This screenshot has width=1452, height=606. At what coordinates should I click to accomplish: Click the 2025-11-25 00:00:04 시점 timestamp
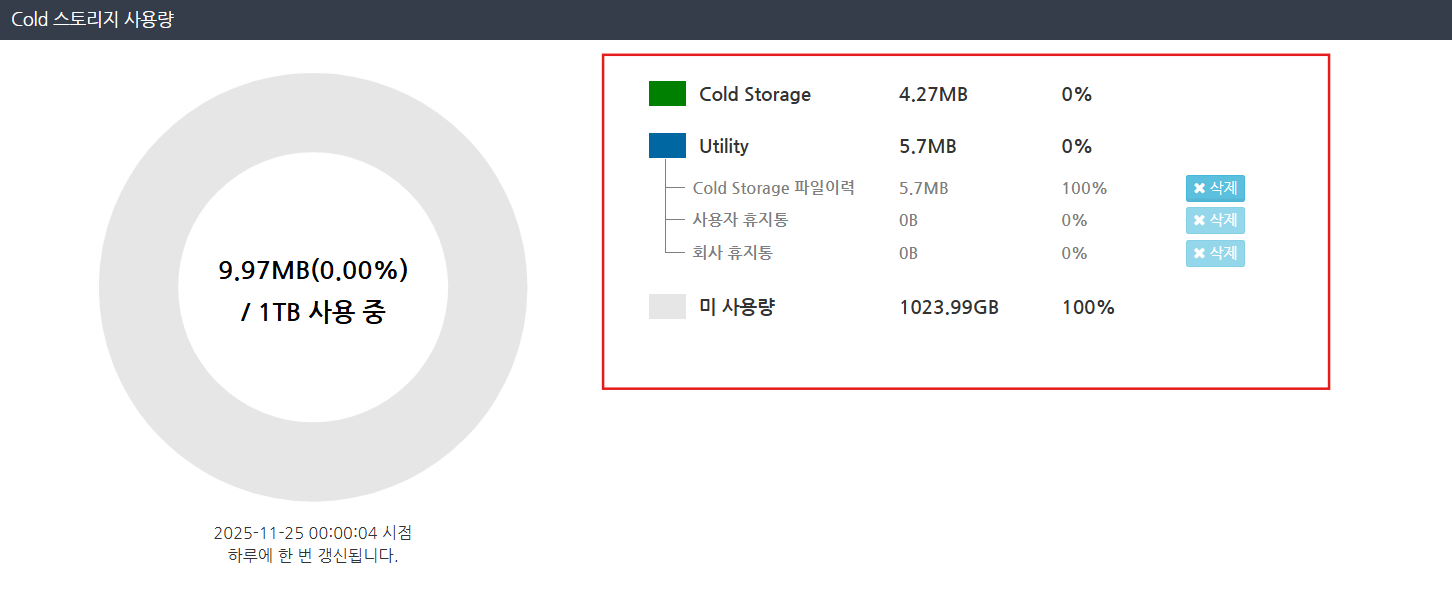[x=313, y=533]
